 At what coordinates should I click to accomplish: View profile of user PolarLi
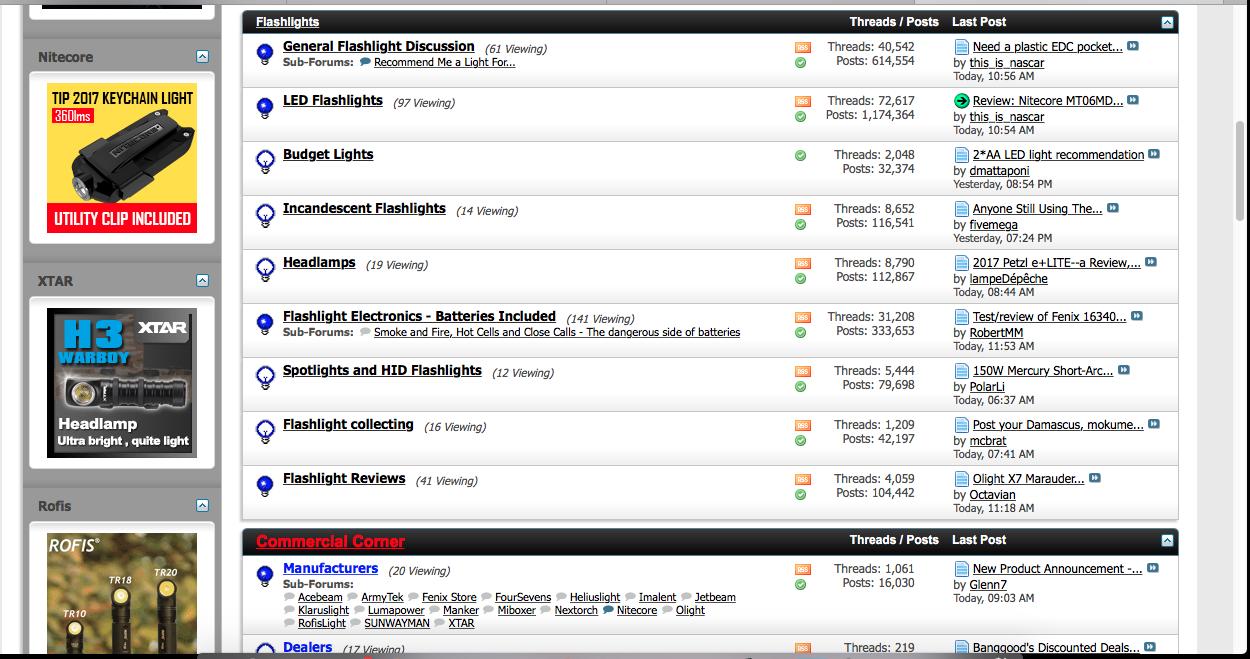point(987,387)
